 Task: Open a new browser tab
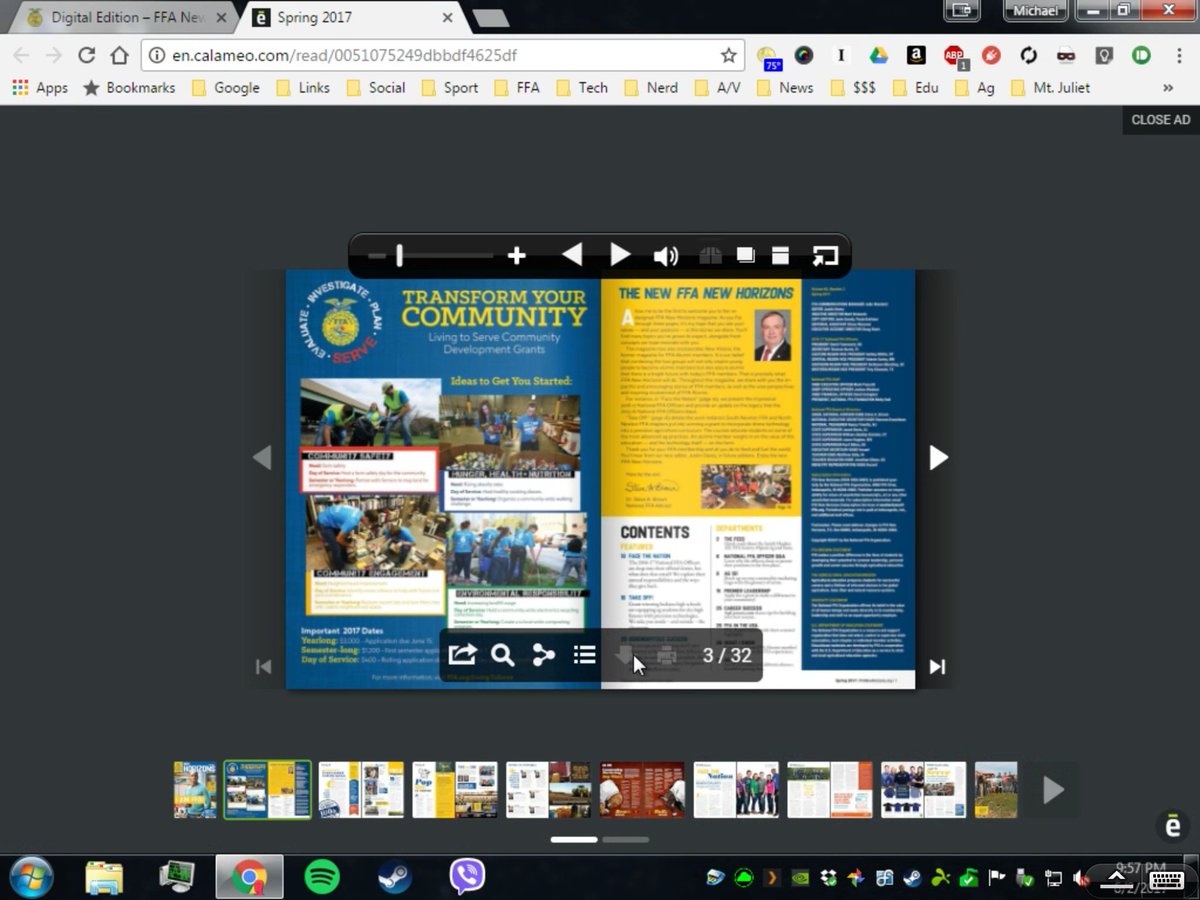pyautogui.click(x=489, y=18)
